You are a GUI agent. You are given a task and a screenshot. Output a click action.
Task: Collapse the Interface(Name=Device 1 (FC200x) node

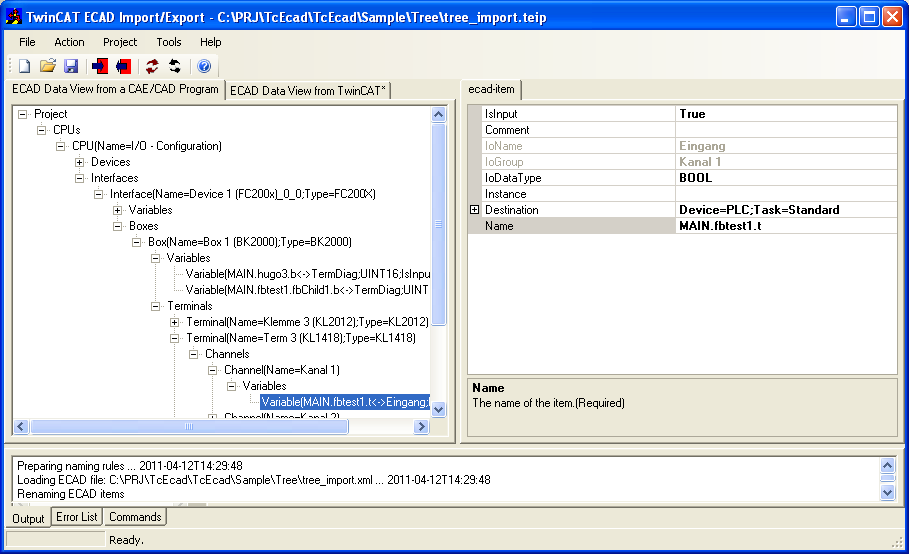tap(99, 194)
